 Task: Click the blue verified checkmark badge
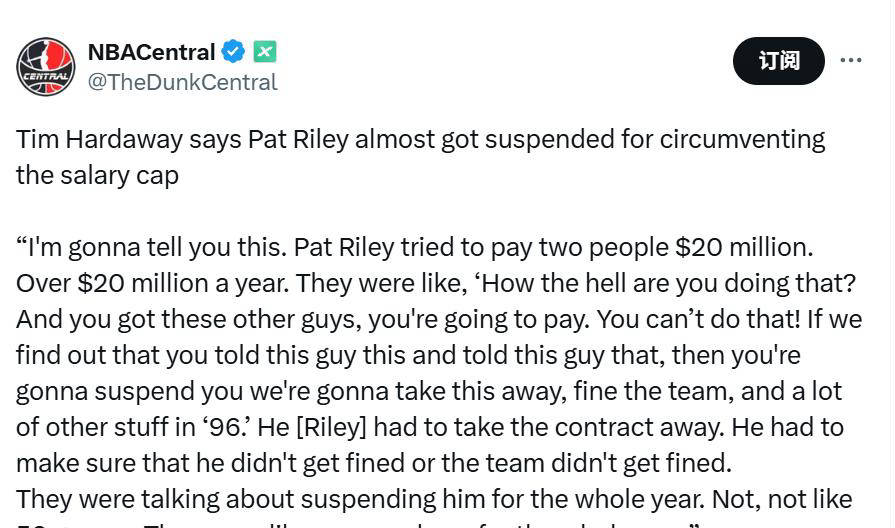coord(234,52)
